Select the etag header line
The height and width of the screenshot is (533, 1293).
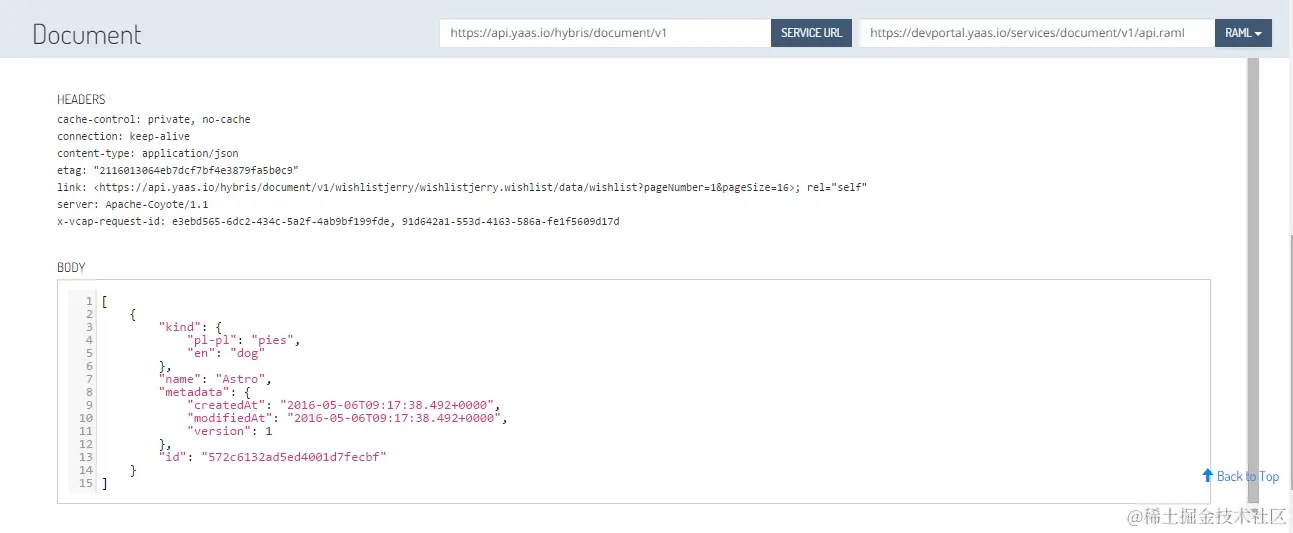(x=178, y=170)
